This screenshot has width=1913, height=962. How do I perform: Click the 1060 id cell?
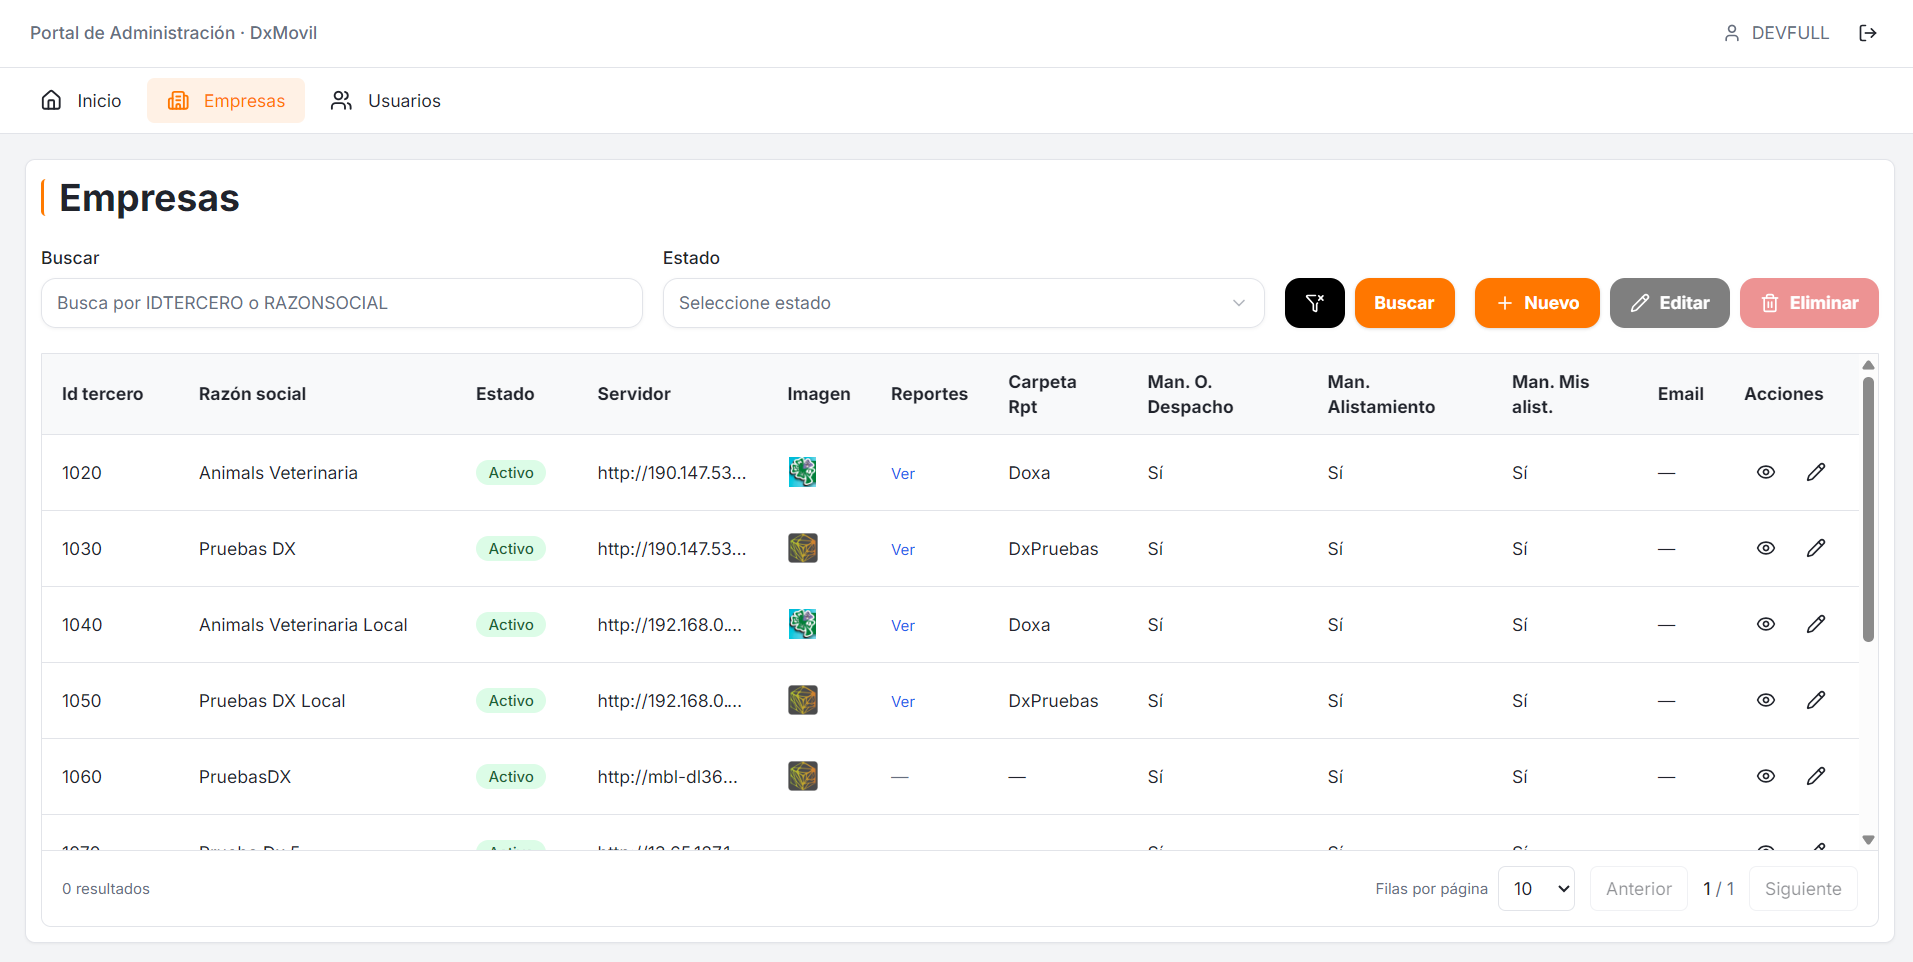point(82,777)
